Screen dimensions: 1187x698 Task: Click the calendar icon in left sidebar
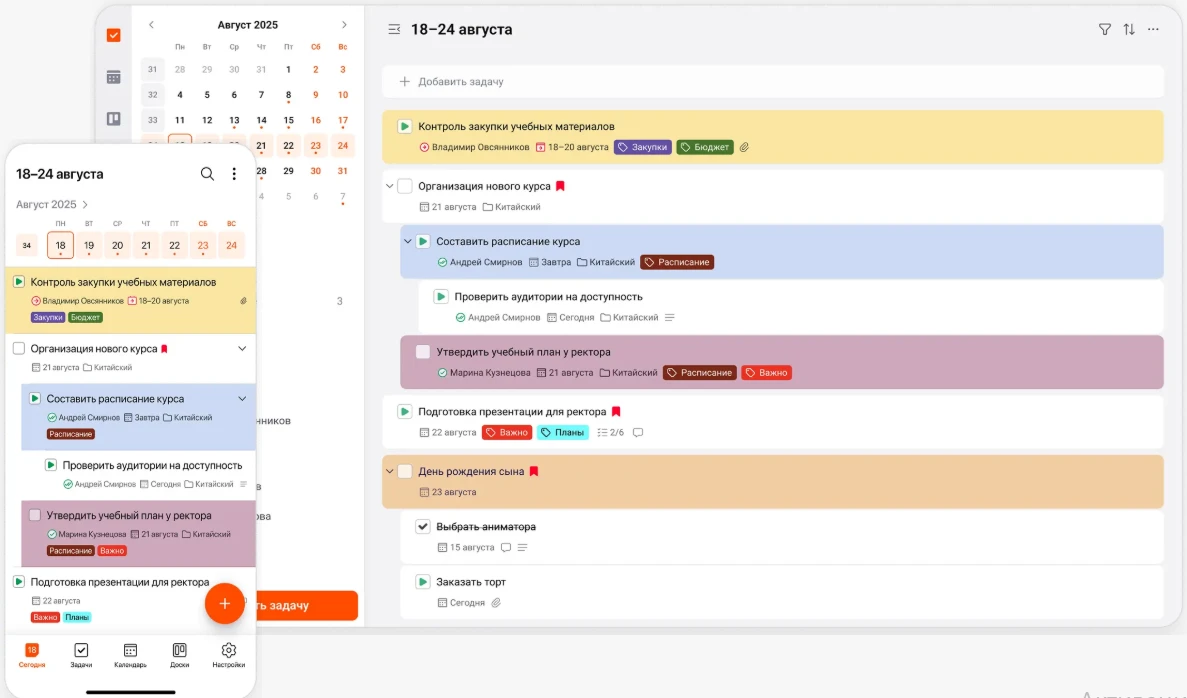coord(113,77)
